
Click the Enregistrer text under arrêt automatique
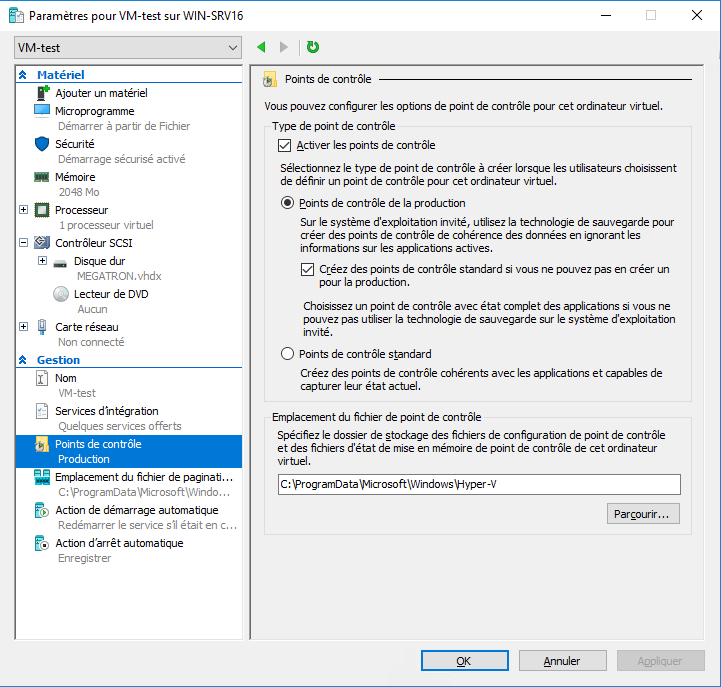[85, 558]
